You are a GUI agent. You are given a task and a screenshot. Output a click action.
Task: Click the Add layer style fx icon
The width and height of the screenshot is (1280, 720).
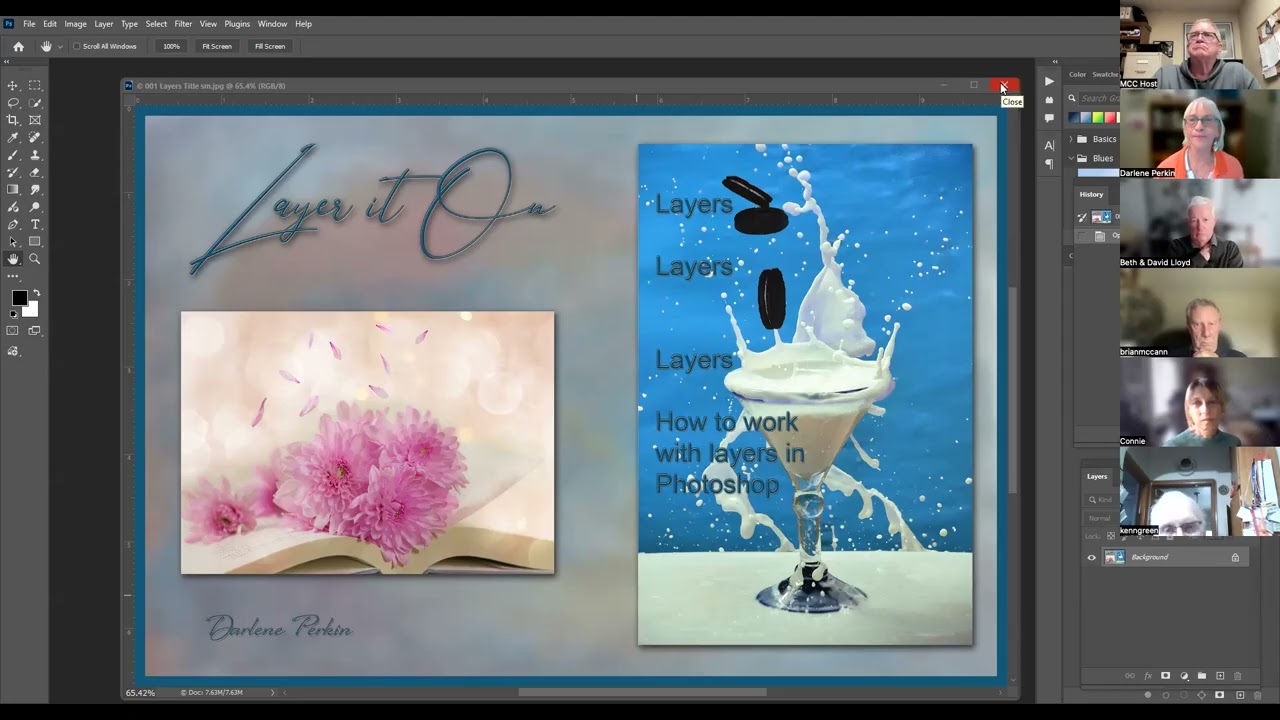tap(1148, 676)
